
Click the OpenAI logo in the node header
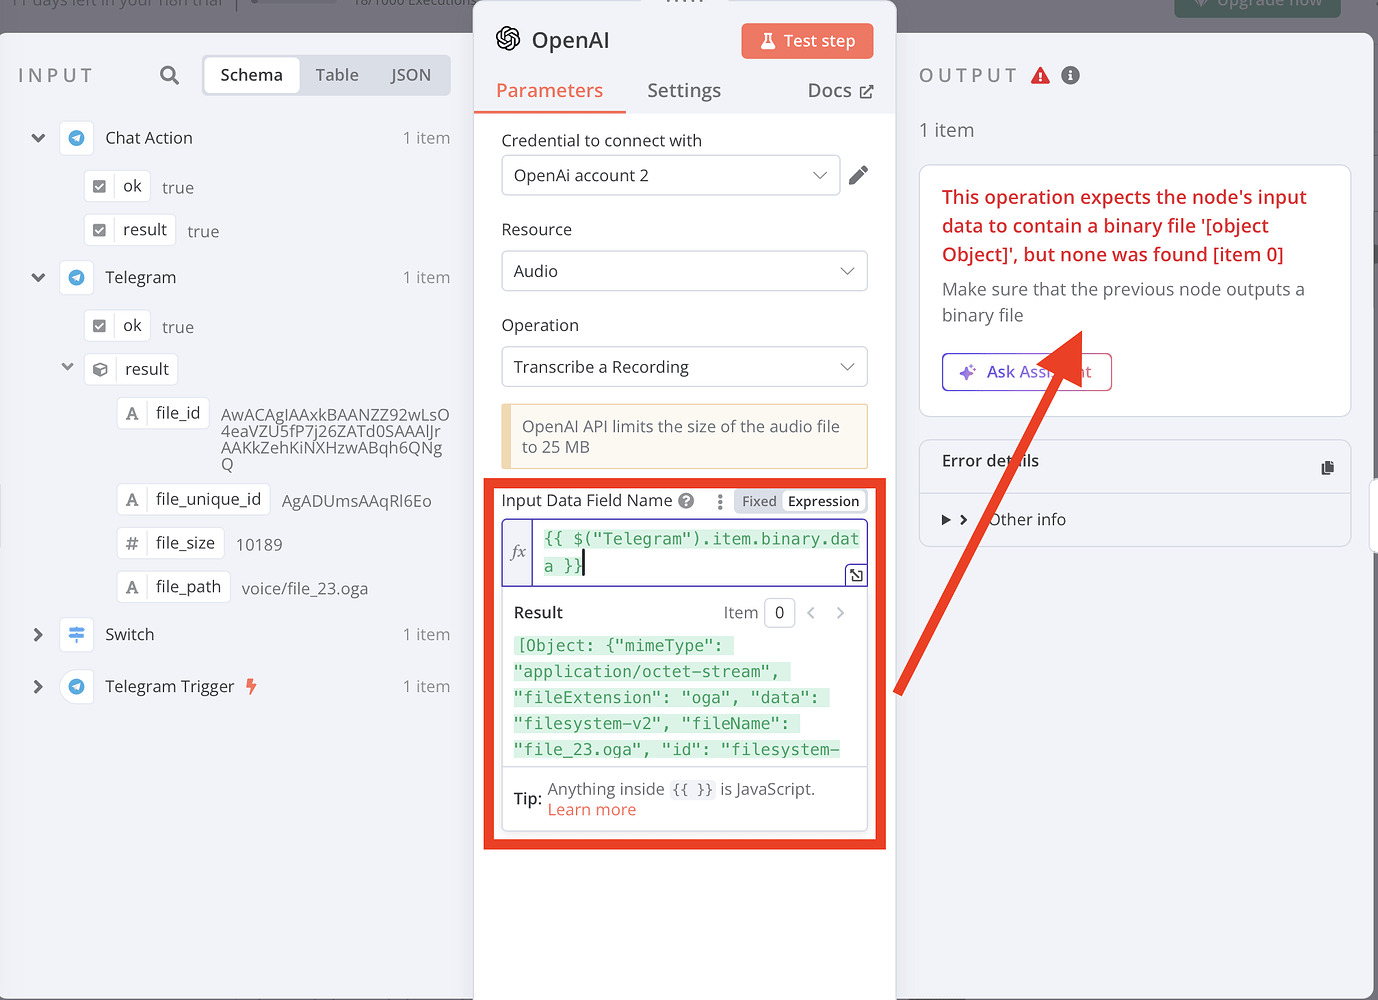point(507,40)
